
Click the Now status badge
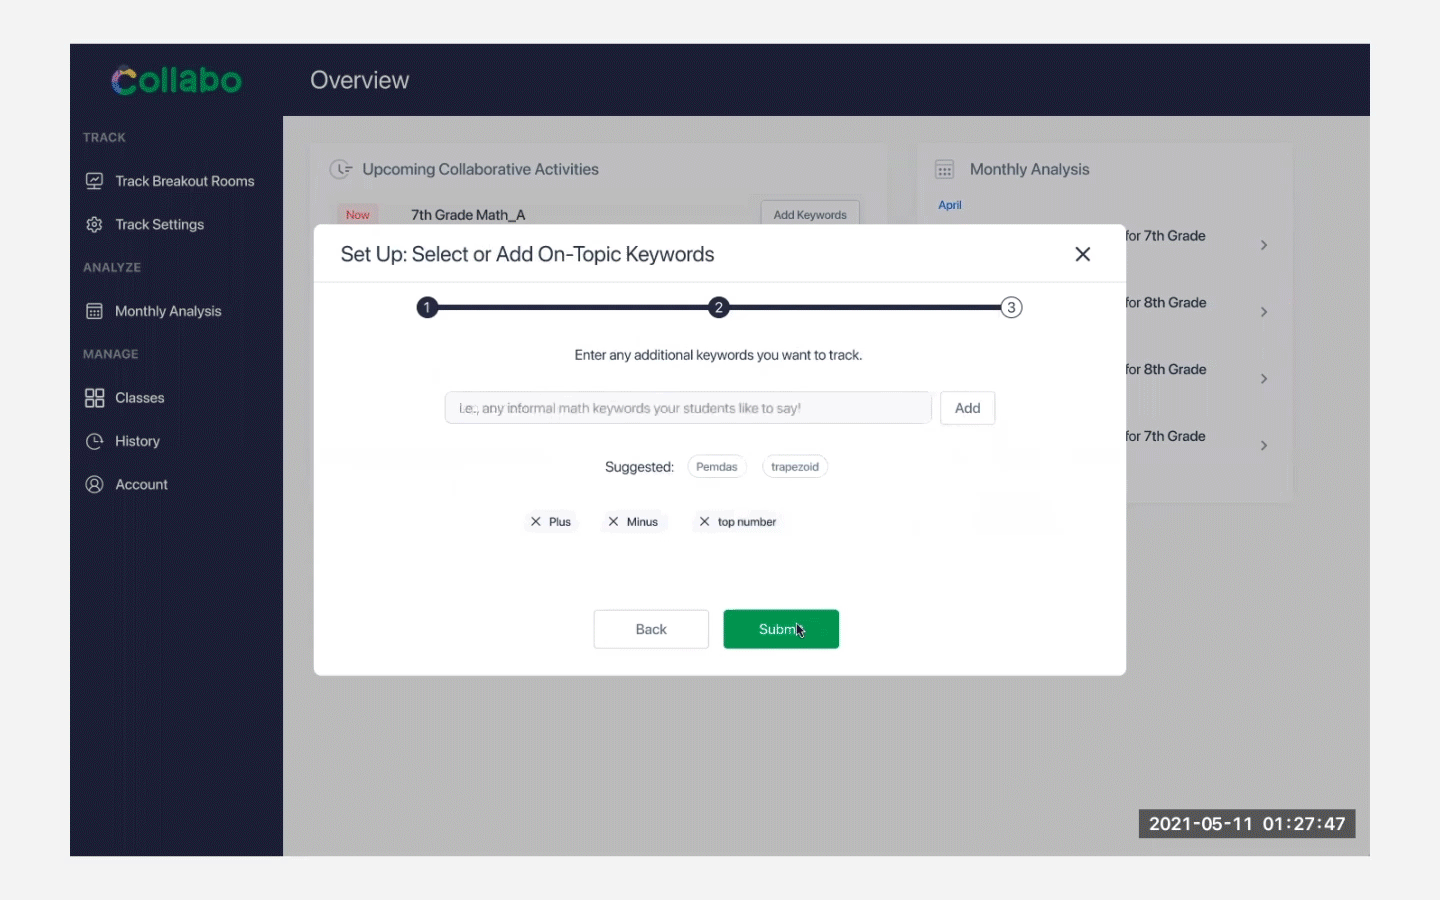357,215
